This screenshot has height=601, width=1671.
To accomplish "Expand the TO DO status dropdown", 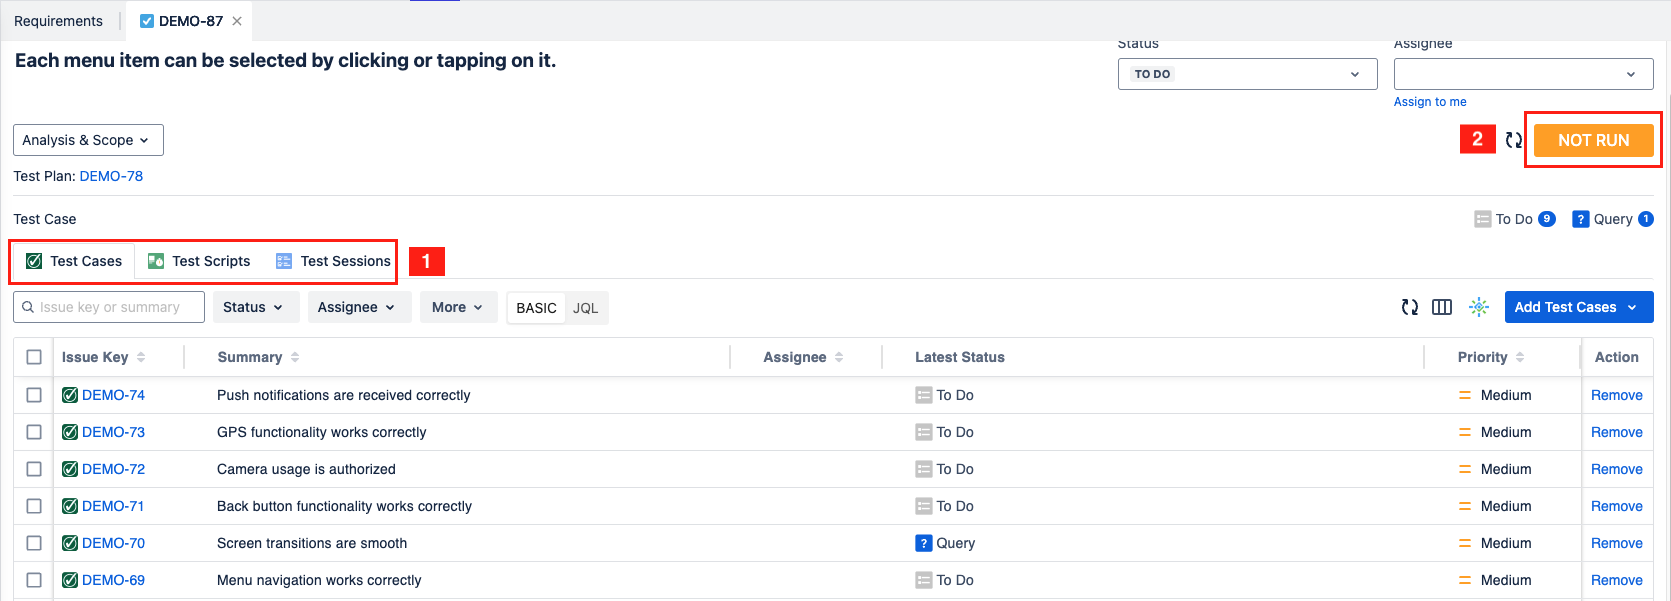I will pos(1247,74).
